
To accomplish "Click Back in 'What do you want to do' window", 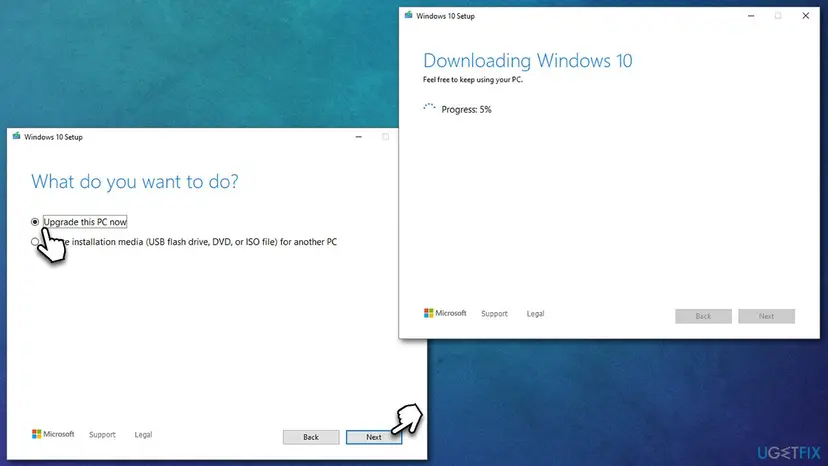I will pos(311,437).
